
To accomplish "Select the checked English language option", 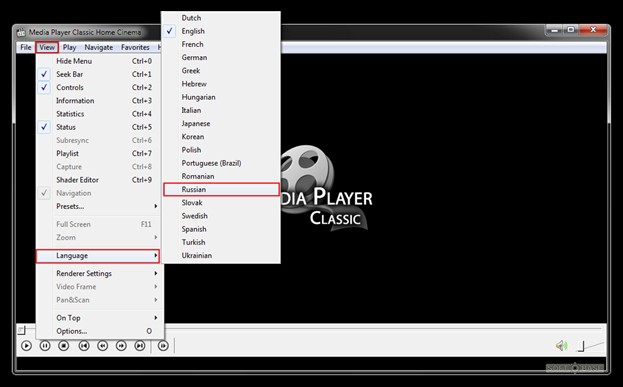I will click(221, 31).
